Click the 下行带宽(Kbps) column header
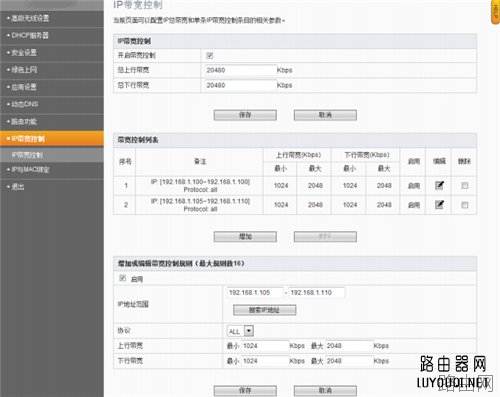Viewport: 500px width, 397px height. [x=367, y=155]
